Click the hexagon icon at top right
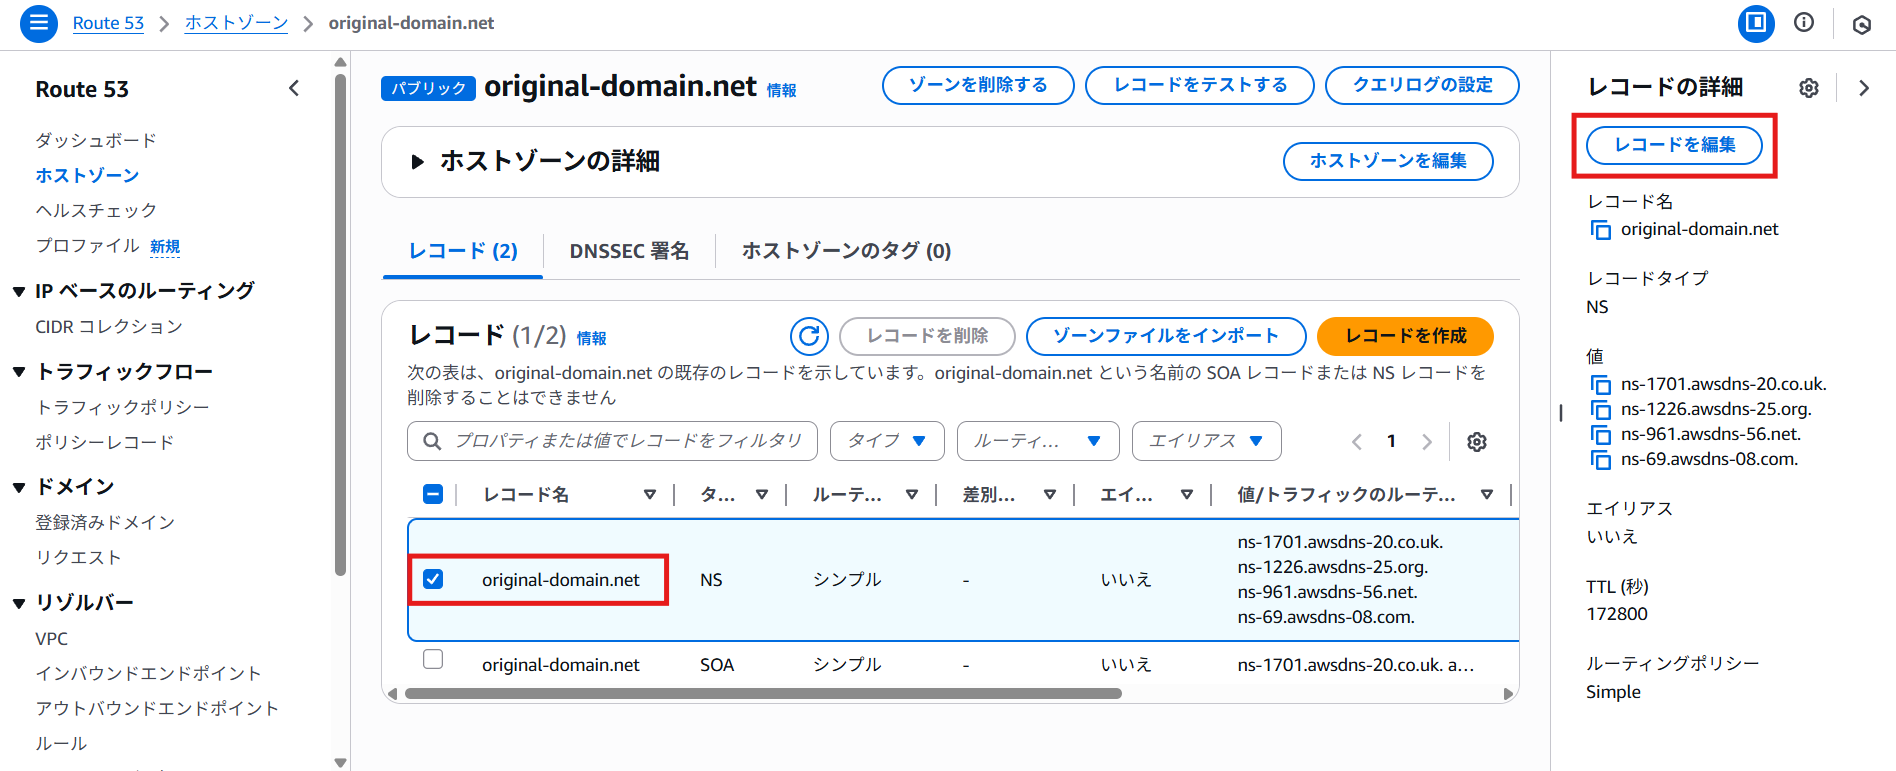Image resolution: width=1896 pixels, height=771 pixels. tap(1862, 24)
